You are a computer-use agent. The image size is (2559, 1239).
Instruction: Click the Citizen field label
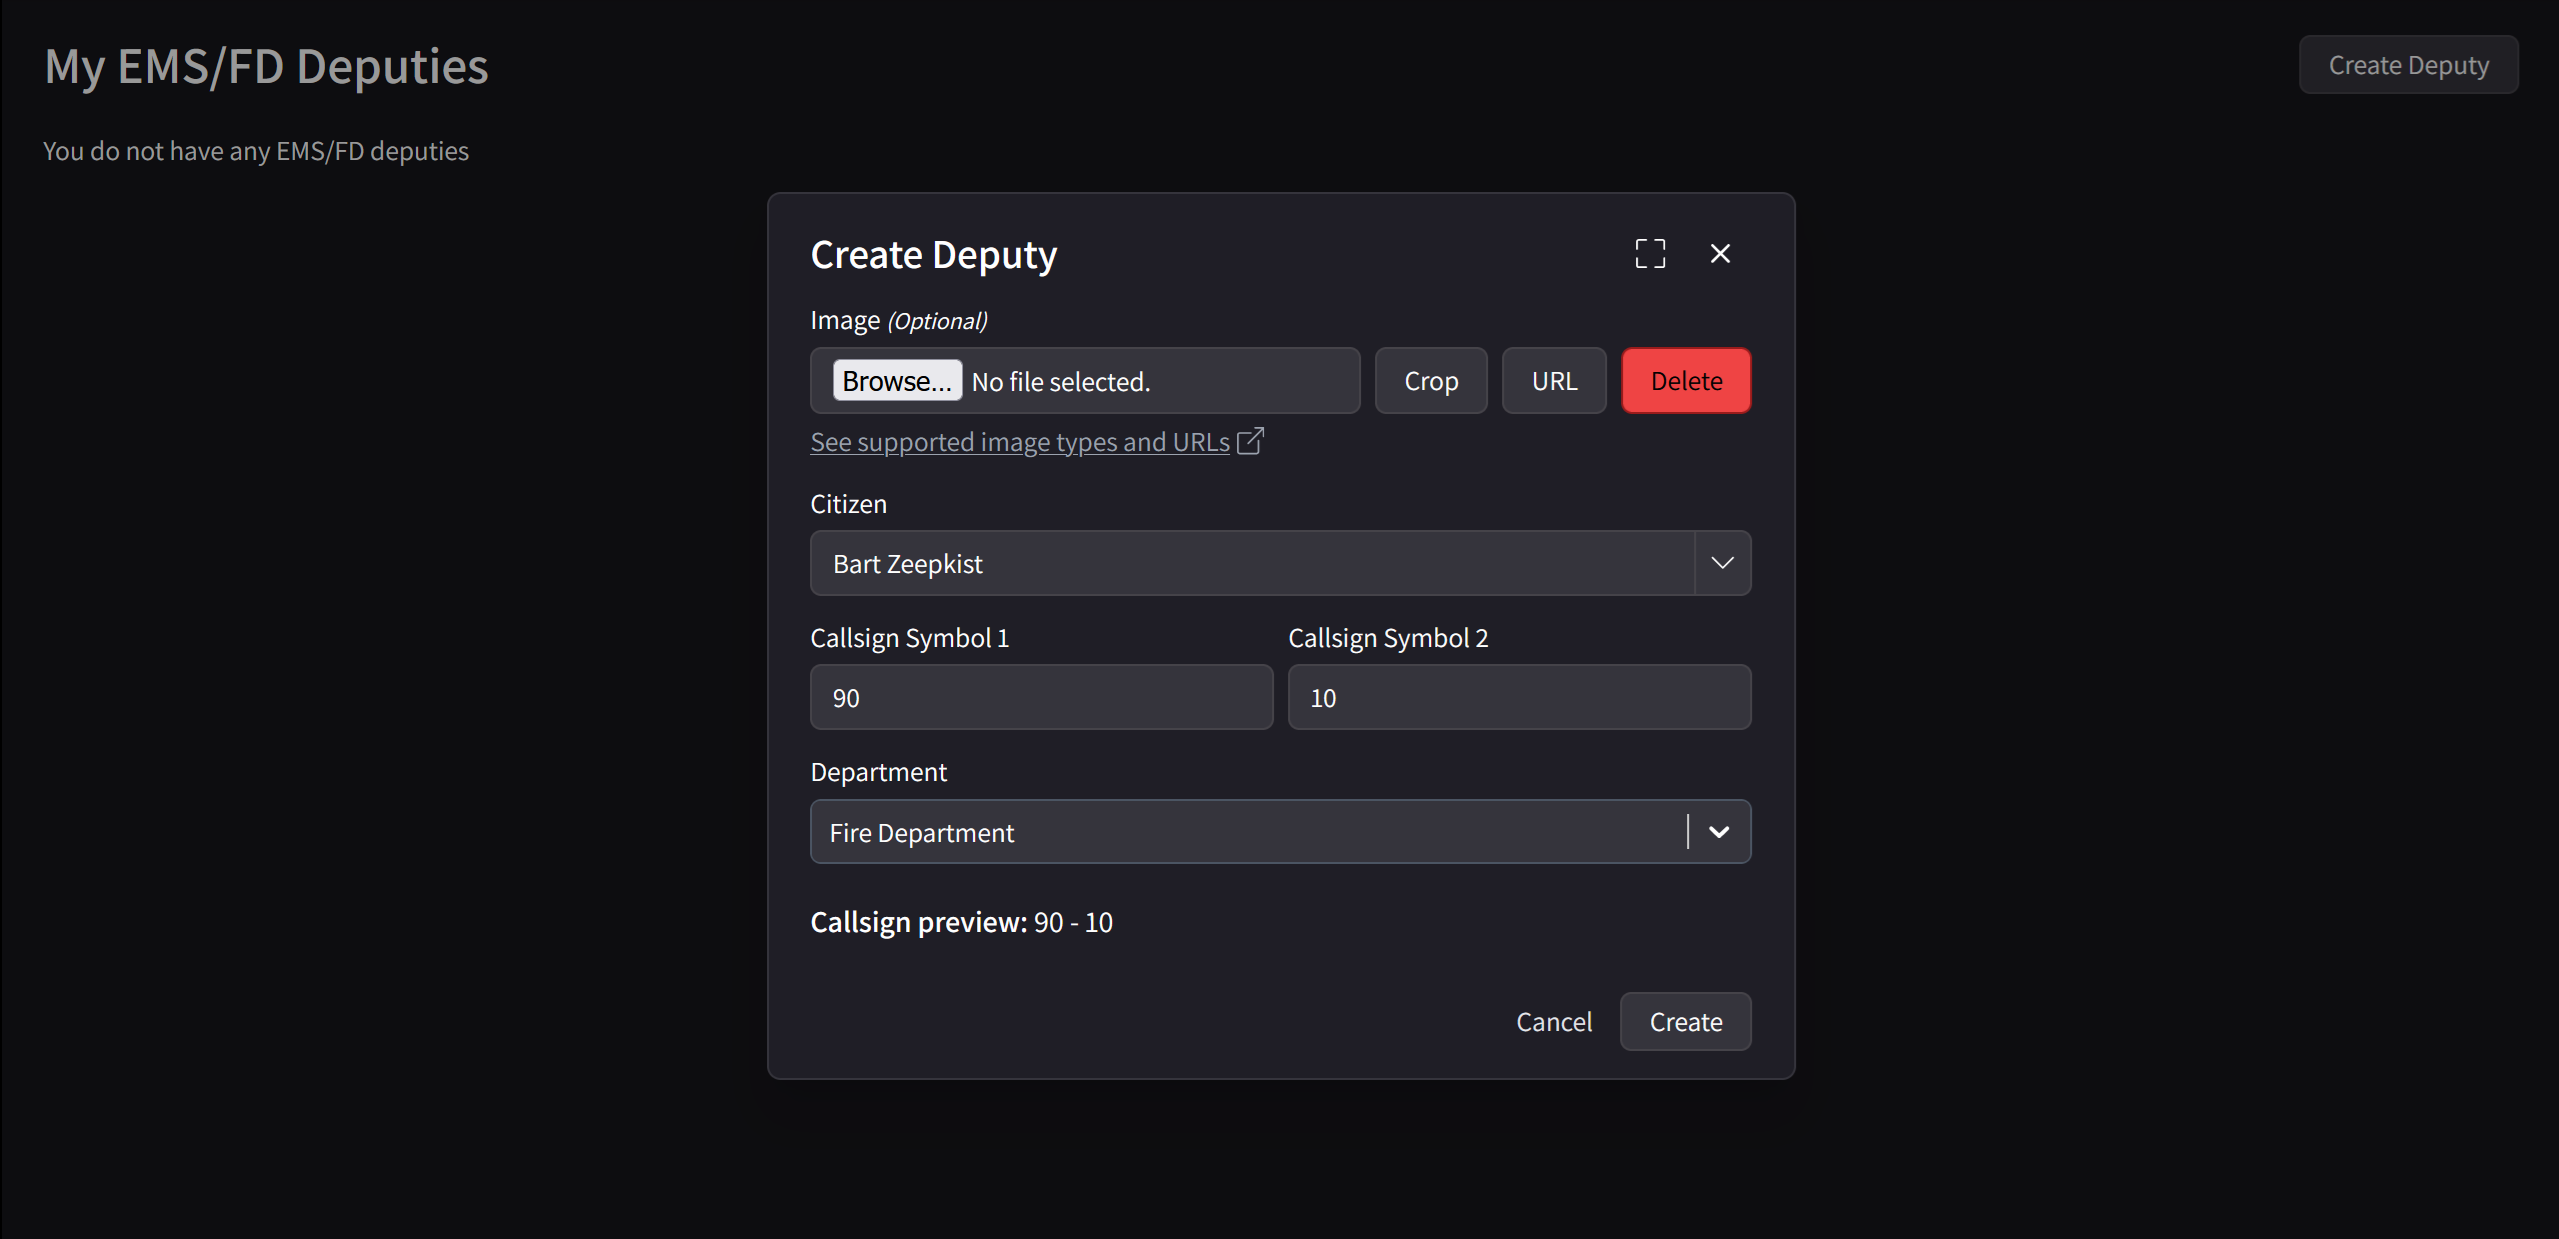point(848,504)
